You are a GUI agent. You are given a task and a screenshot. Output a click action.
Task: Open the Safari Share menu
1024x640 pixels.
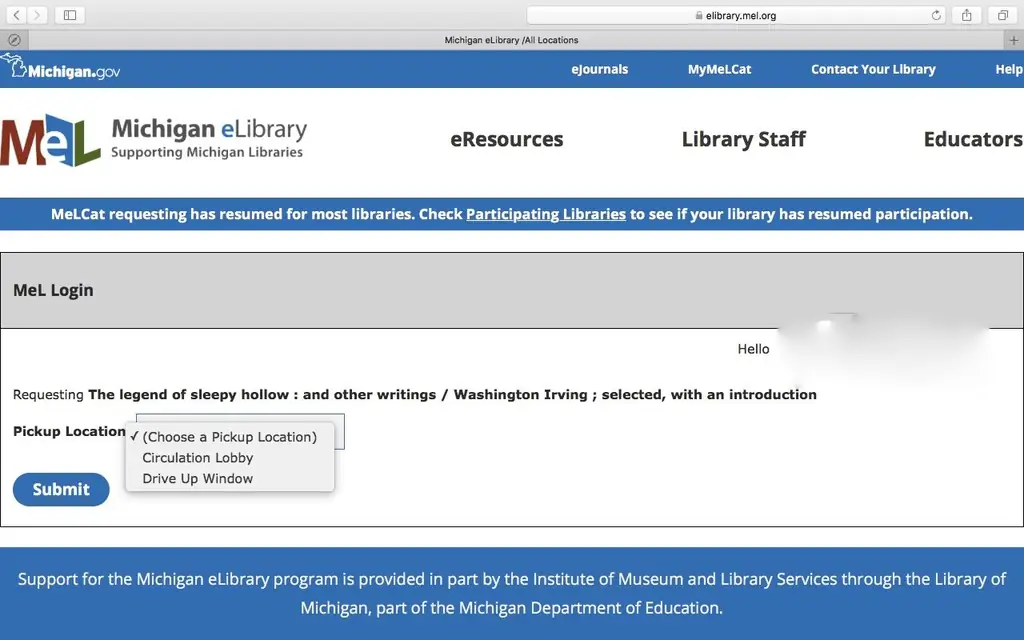click(967, 15)
